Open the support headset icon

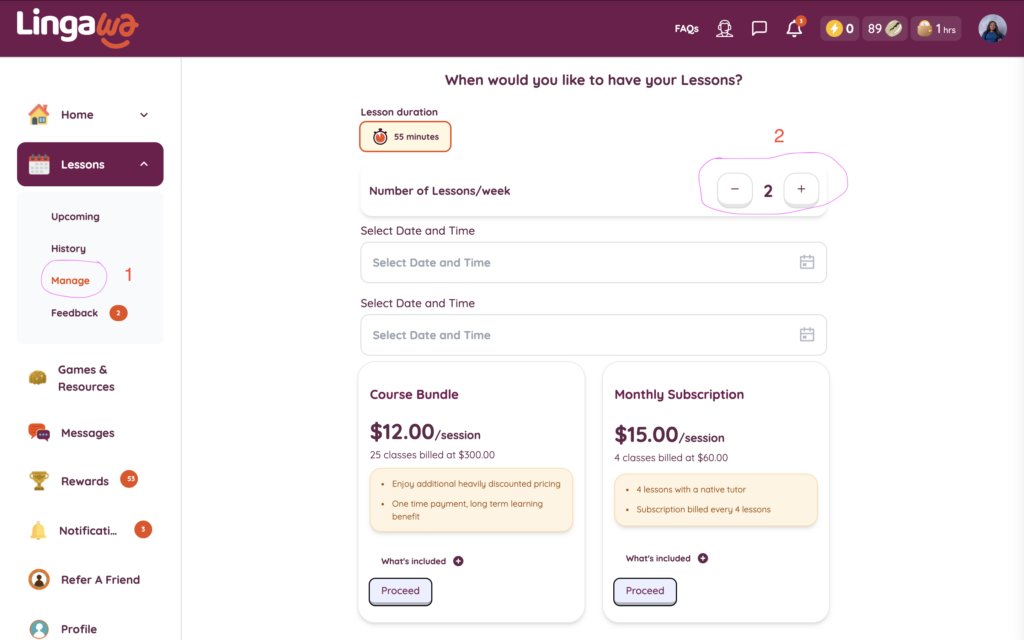click(x=725, y=29)
